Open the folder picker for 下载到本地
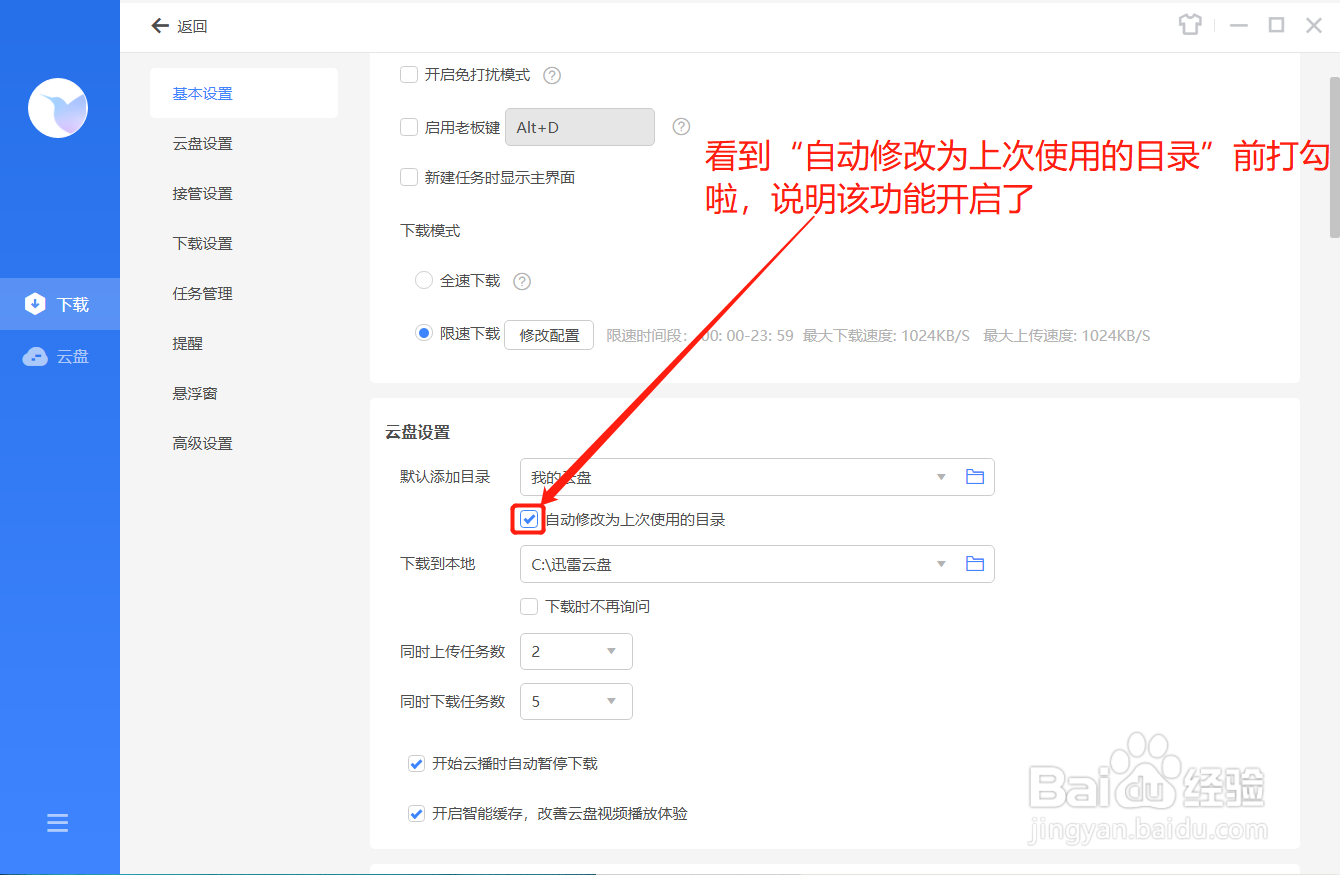The height and width of the screenshot is (875, 1340). [x=975, y=563]
